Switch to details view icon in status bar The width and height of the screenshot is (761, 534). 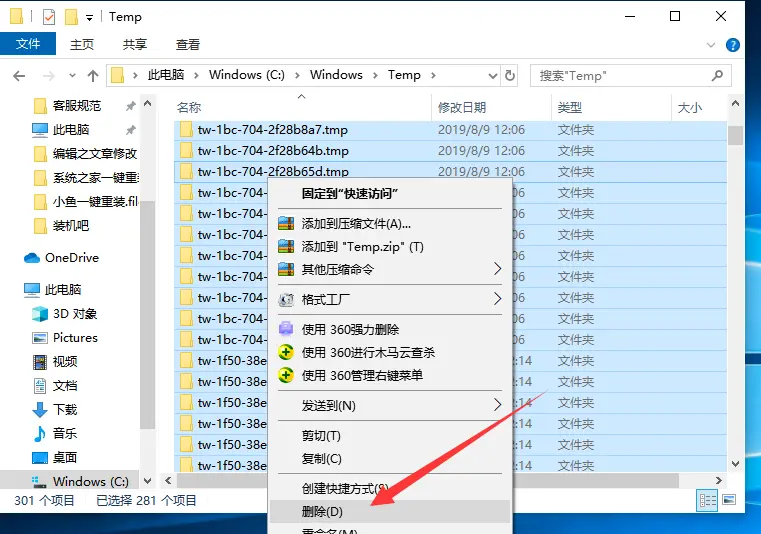coord(707,500)
